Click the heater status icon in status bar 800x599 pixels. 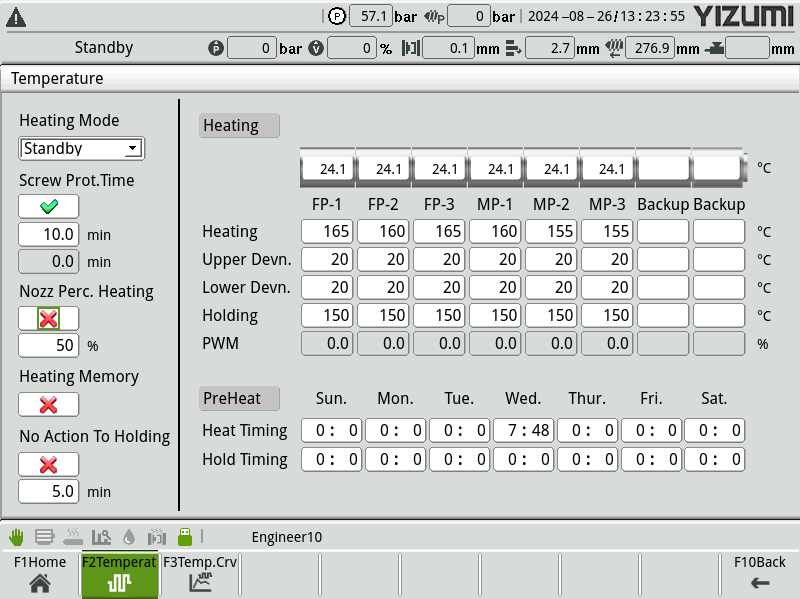click(x=72, y=537)
